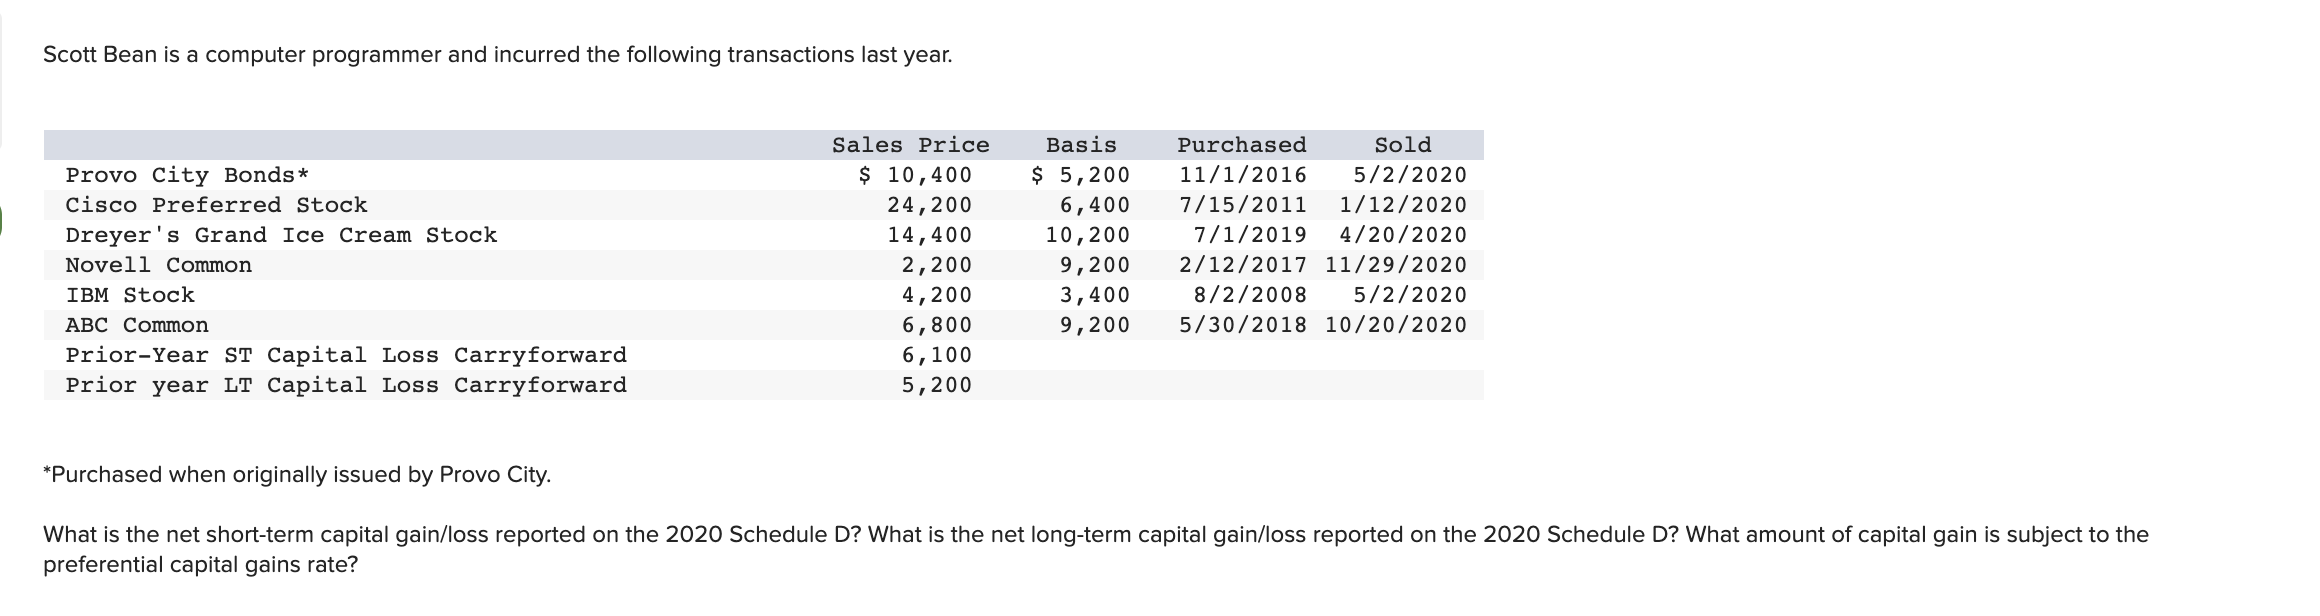
Task: Click the 10,200 basis value
Action: coord(1088,235)
